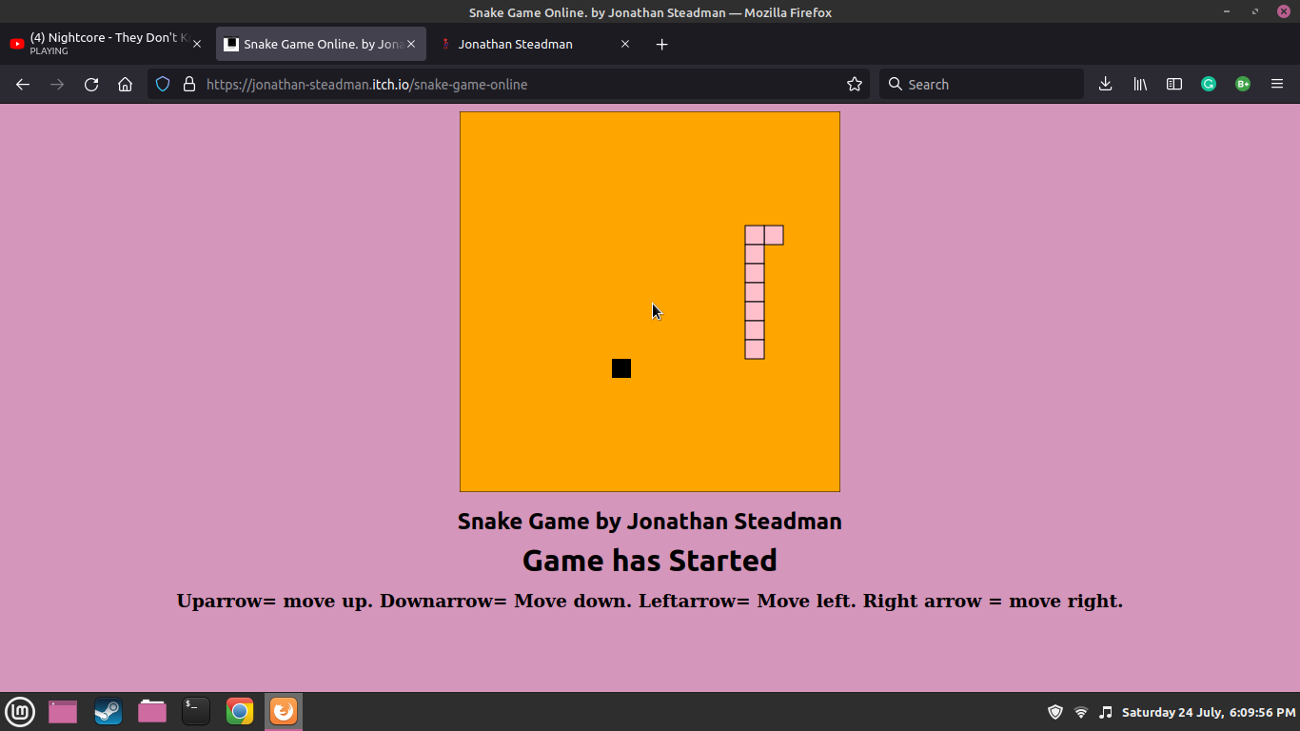Open the system network indicator
Screen dimensions: 1300x731
[1080, 712]
